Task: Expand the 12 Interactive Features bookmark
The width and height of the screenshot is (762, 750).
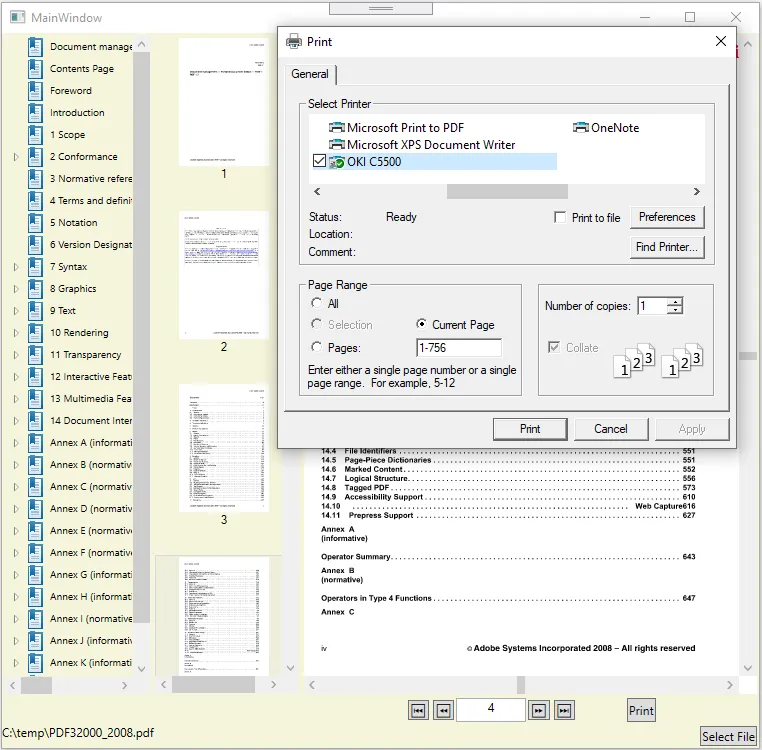Action: click(x=16, y=377)
